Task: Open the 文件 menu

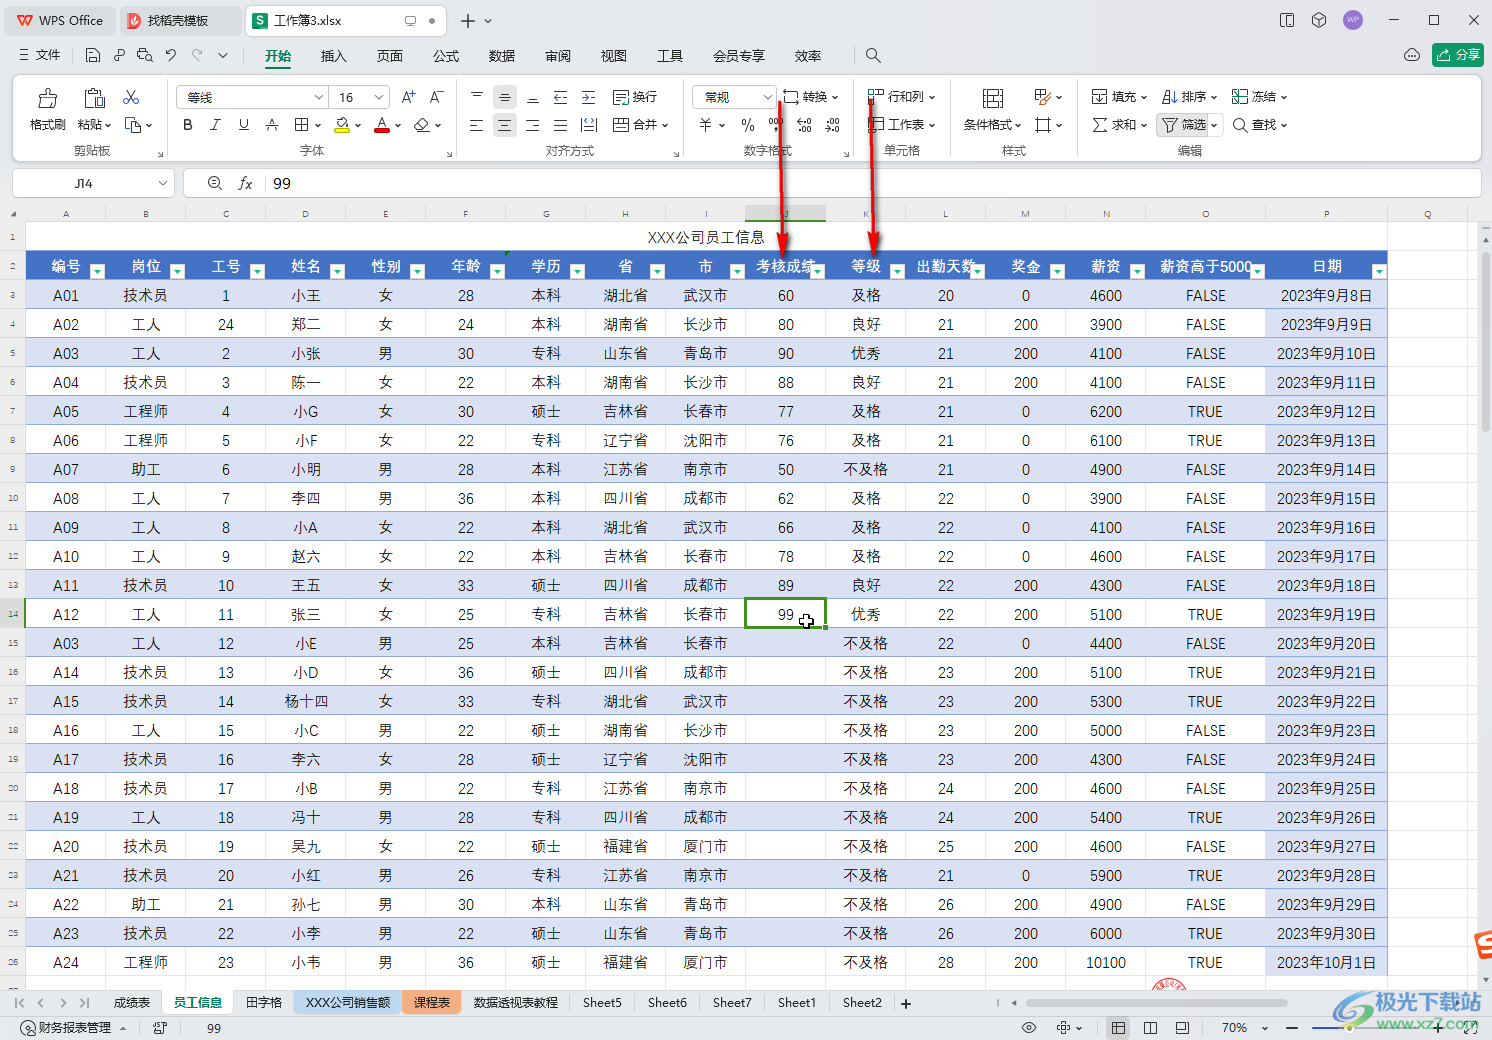Action: click(x=40, y=56)
